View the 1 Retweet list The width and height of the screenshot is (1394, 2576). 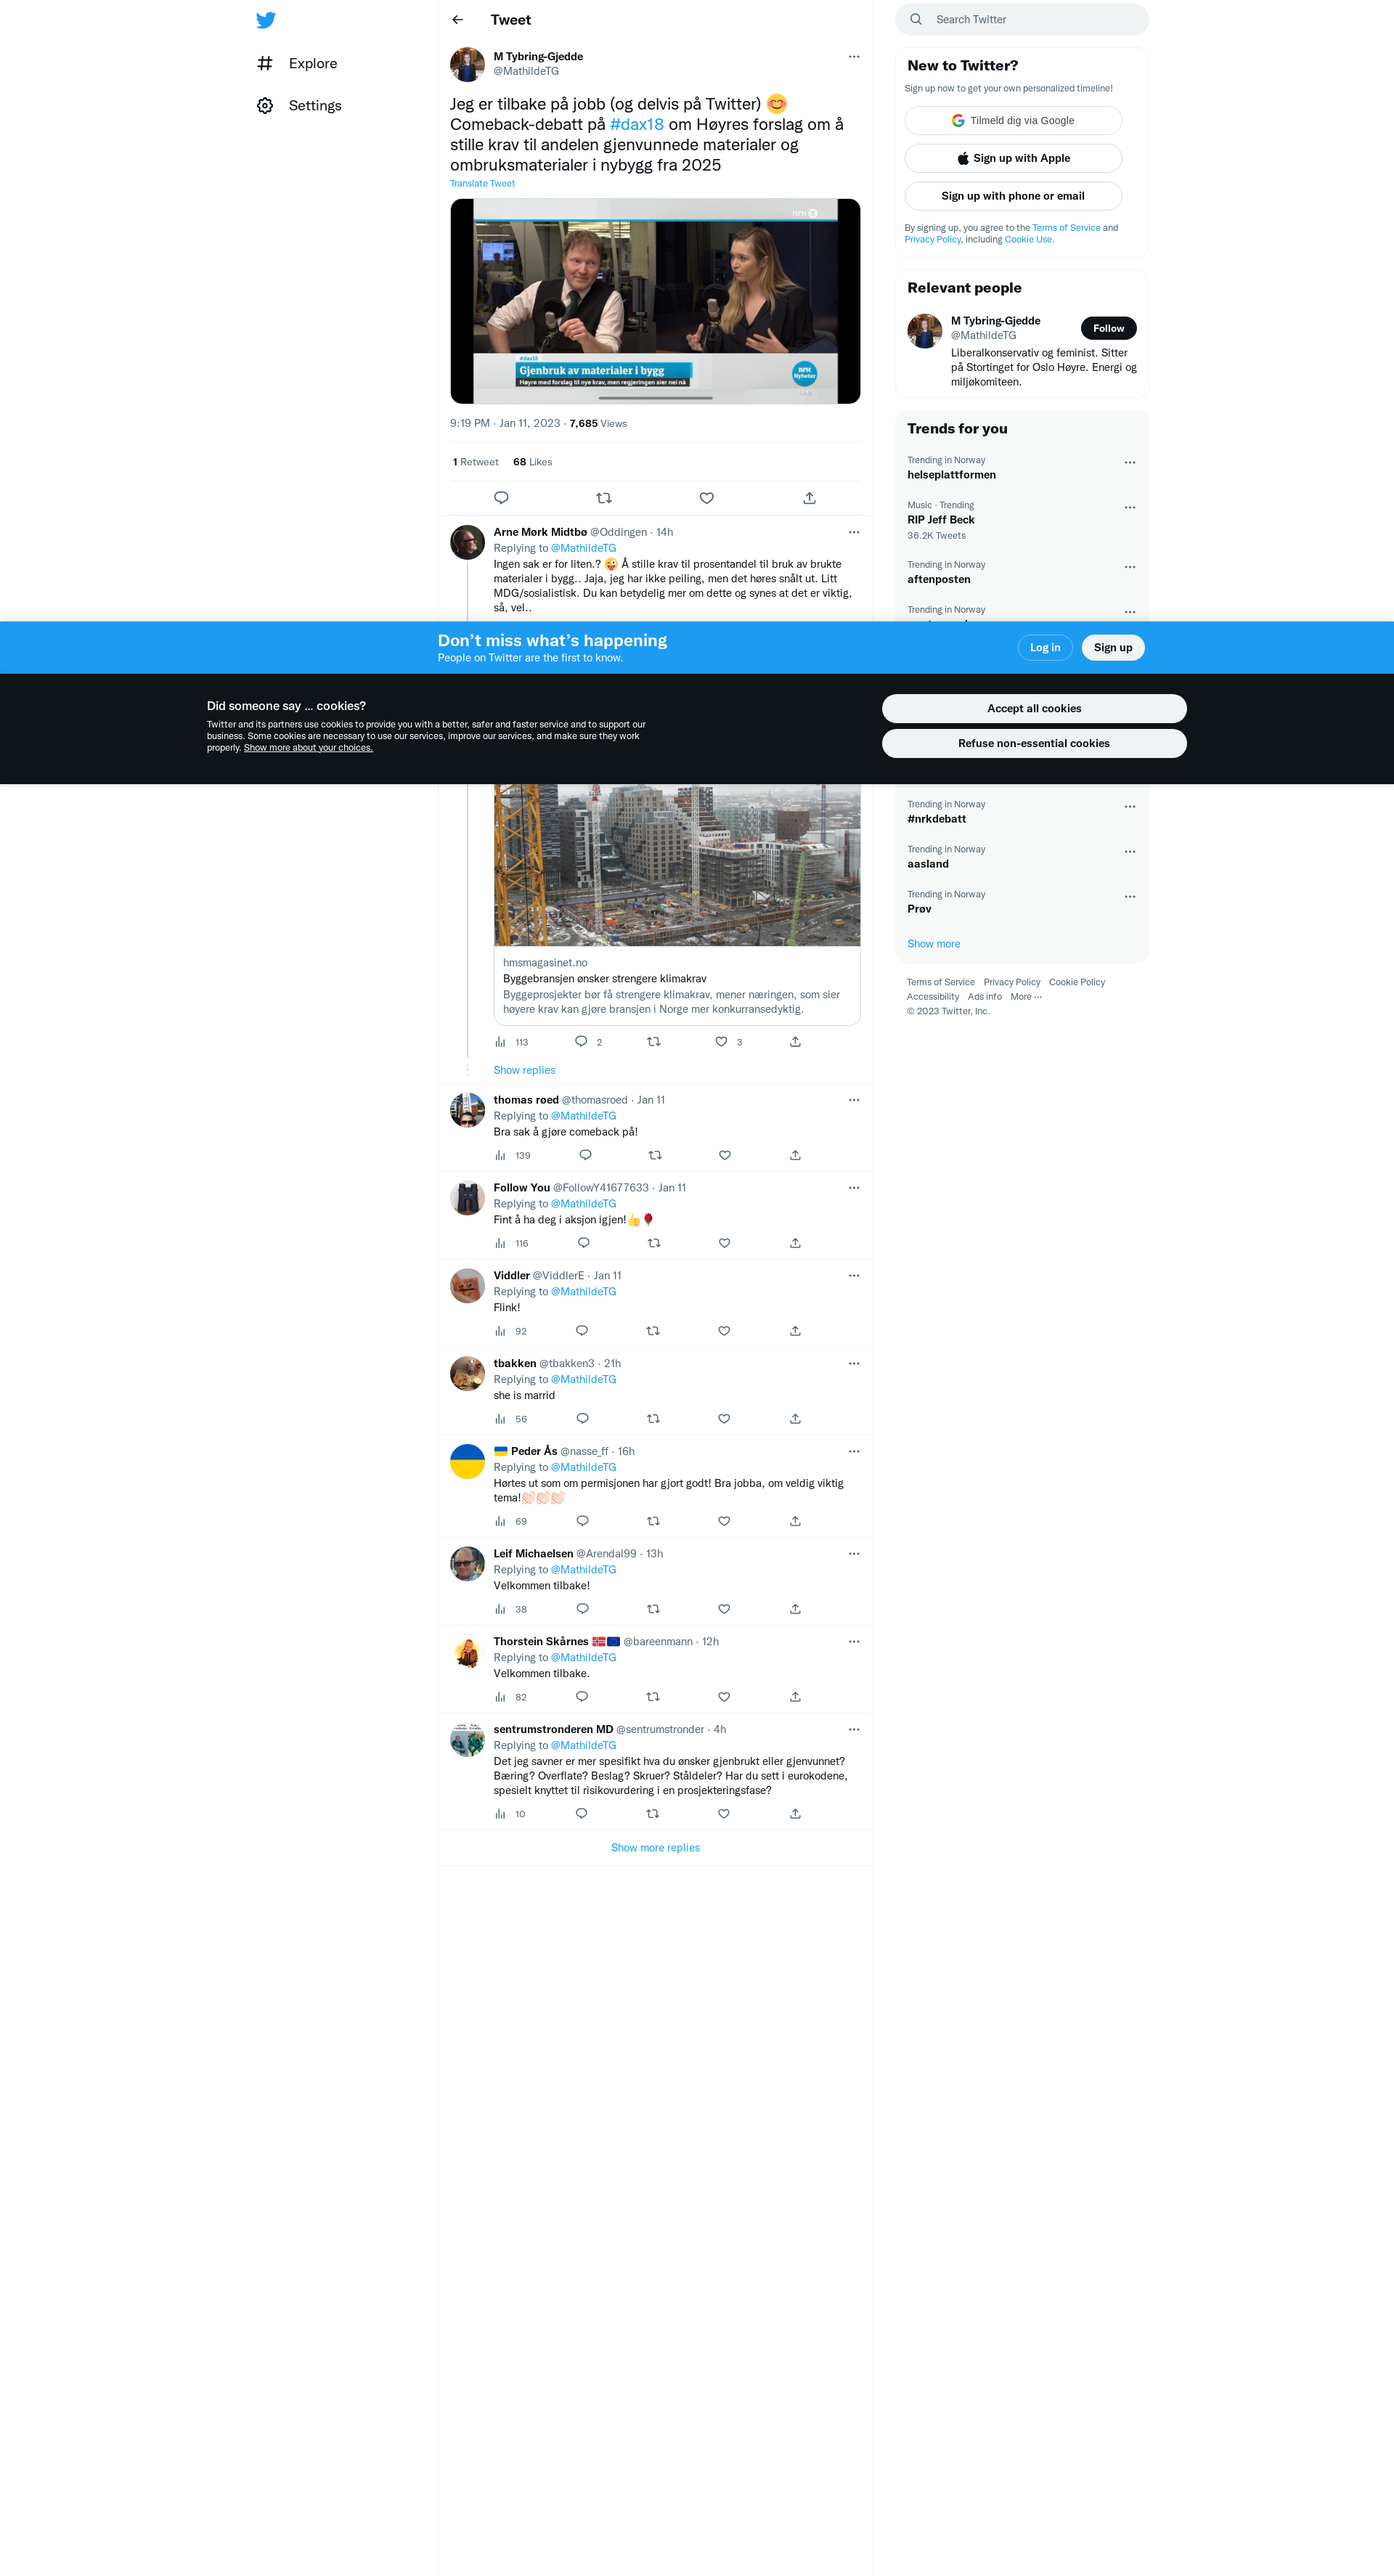pyautogui.click(x=475, y=462)
